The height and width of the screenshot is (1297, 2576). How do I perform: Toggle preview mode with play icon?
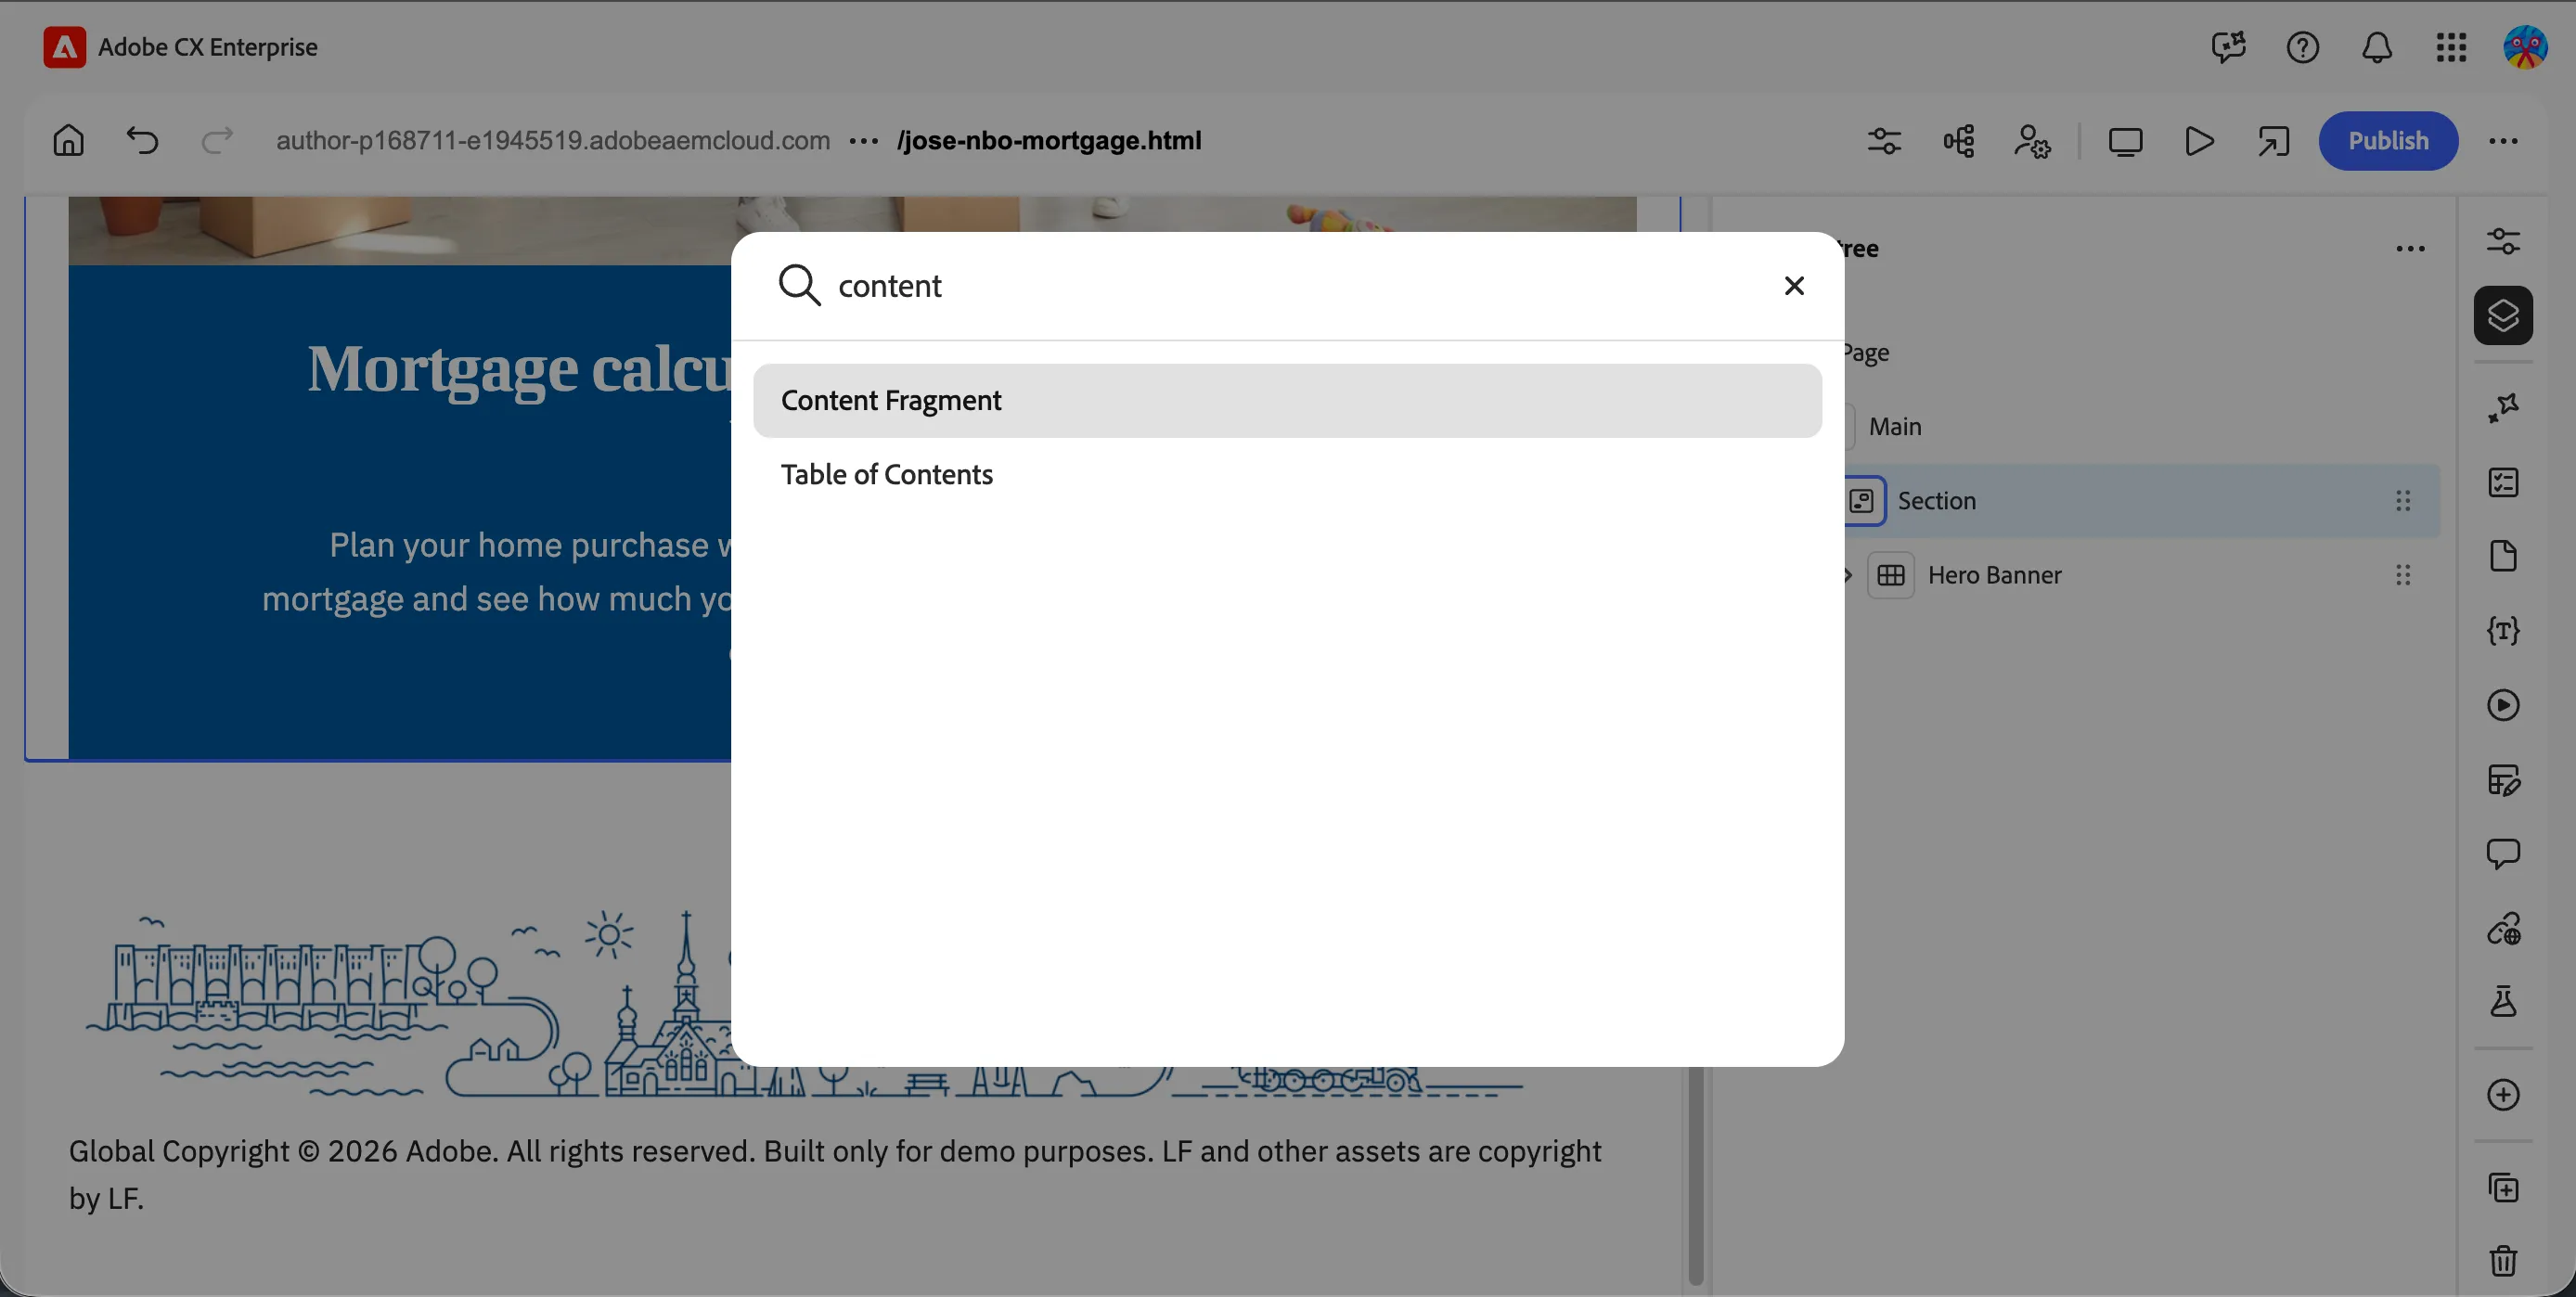point(2199,141)
